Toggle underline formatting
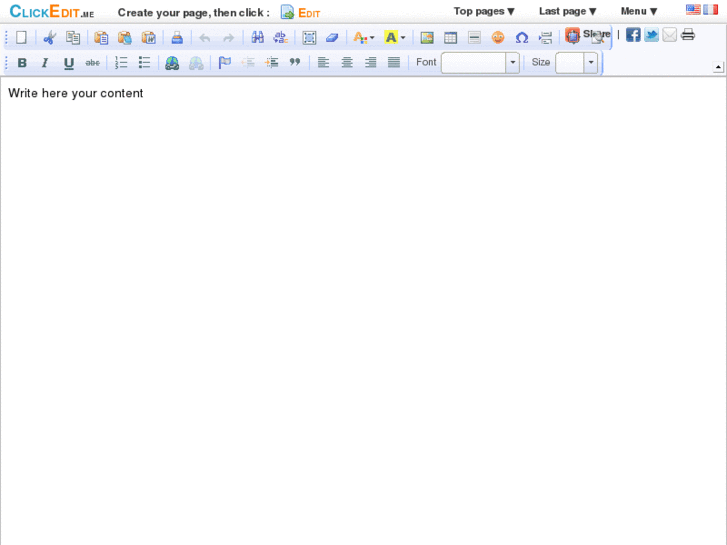 pyautogui.click(x=69, y=63)
